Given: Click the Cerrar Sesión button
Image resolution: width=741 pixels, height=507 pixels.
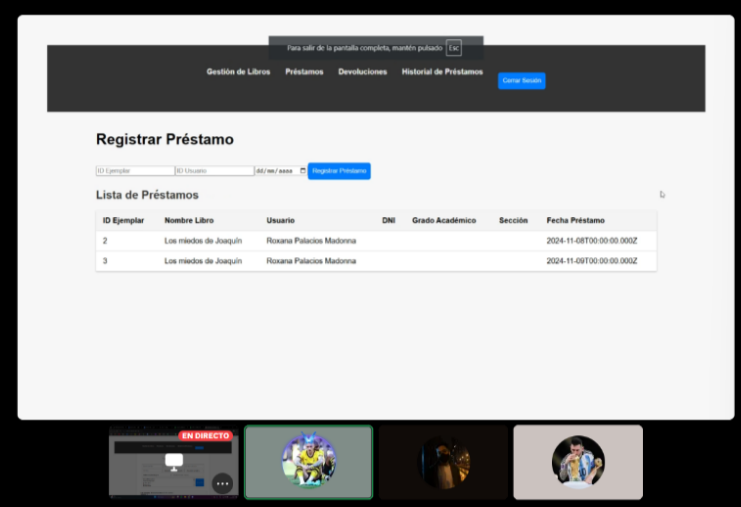Looking at the screenshot, I should click(x=521, y=80).
